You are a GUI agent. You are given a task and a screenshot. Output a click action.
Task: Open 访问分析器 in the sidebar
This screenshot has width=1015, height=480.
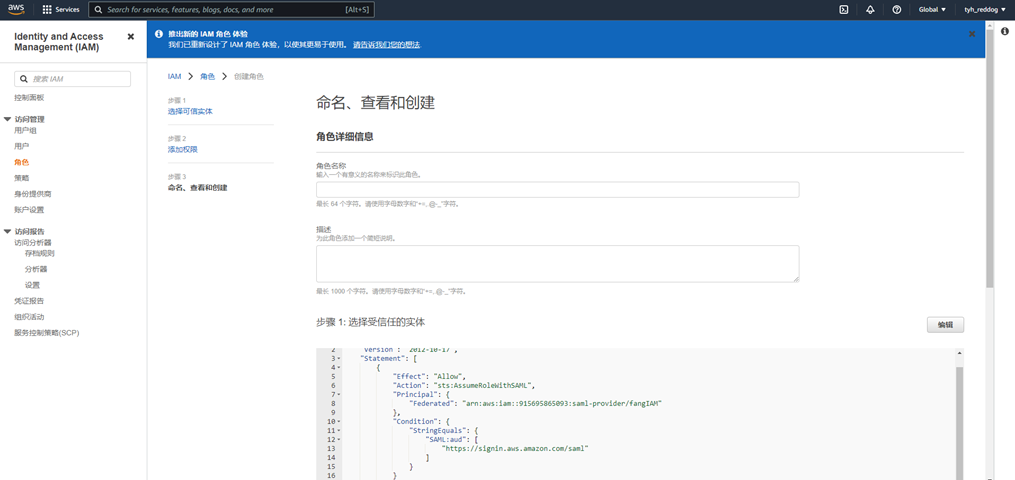point(33,243)
